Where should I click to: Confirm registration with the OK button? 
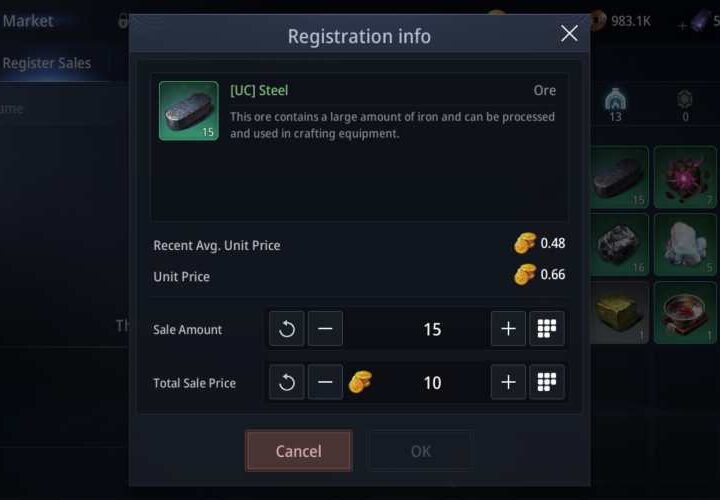coord(420,451)
